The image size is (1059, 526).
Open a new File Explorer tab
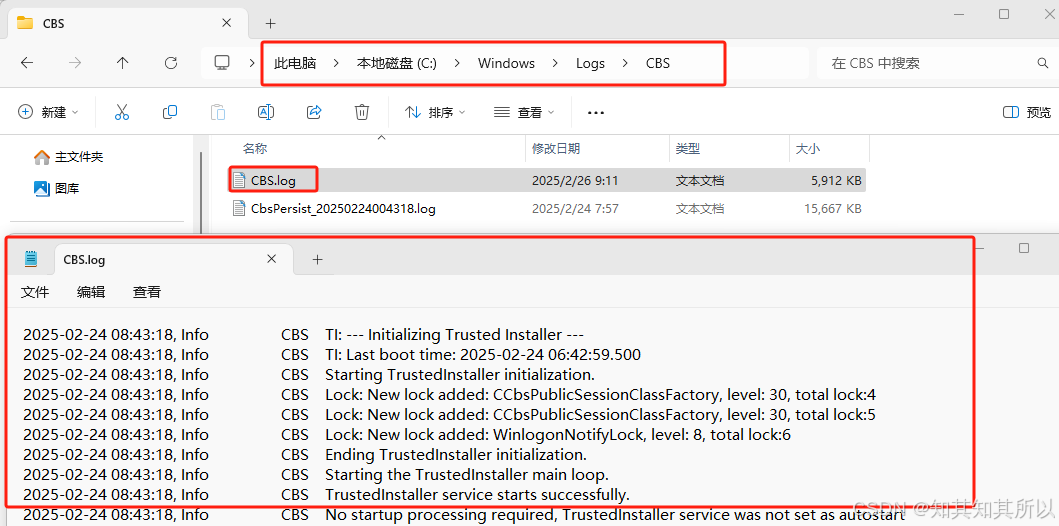(270, 24)
